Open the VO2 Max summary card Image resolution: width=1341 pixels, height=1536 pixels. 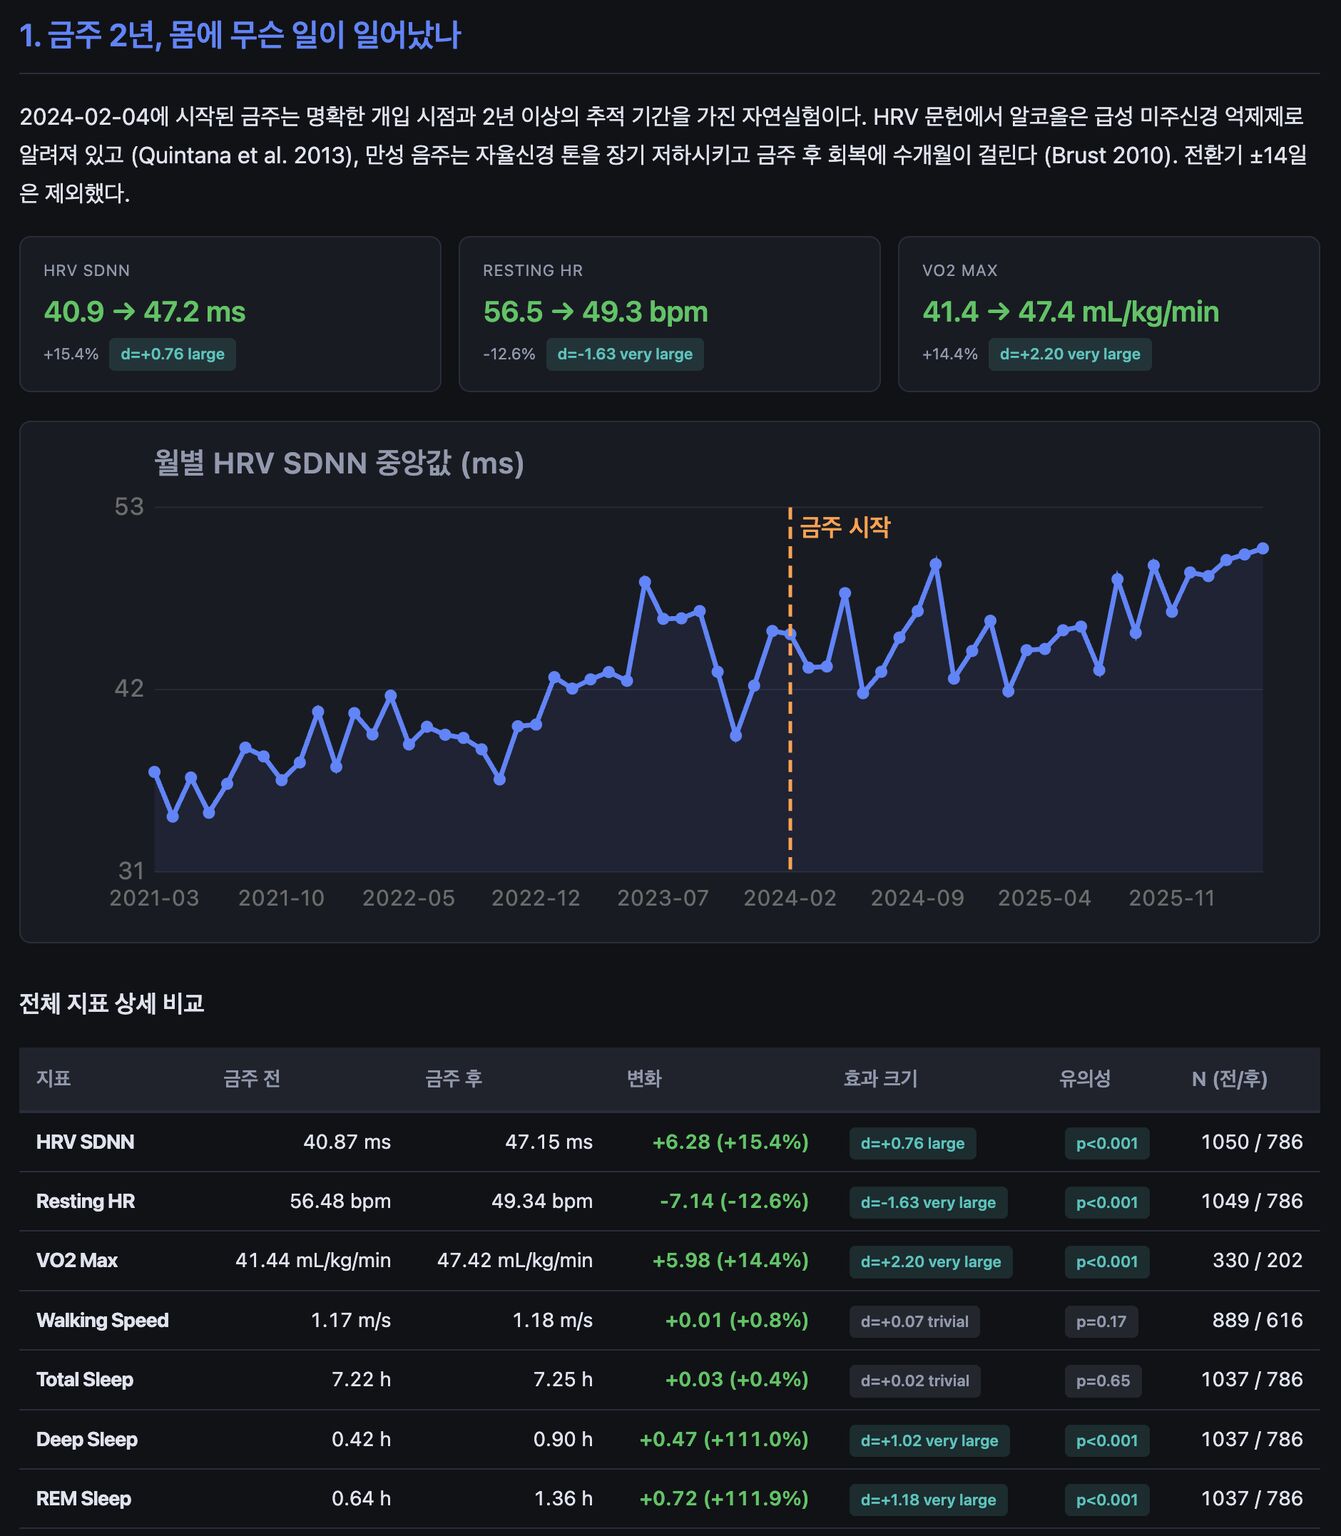pyautogui.click(x=1108, y=313)
